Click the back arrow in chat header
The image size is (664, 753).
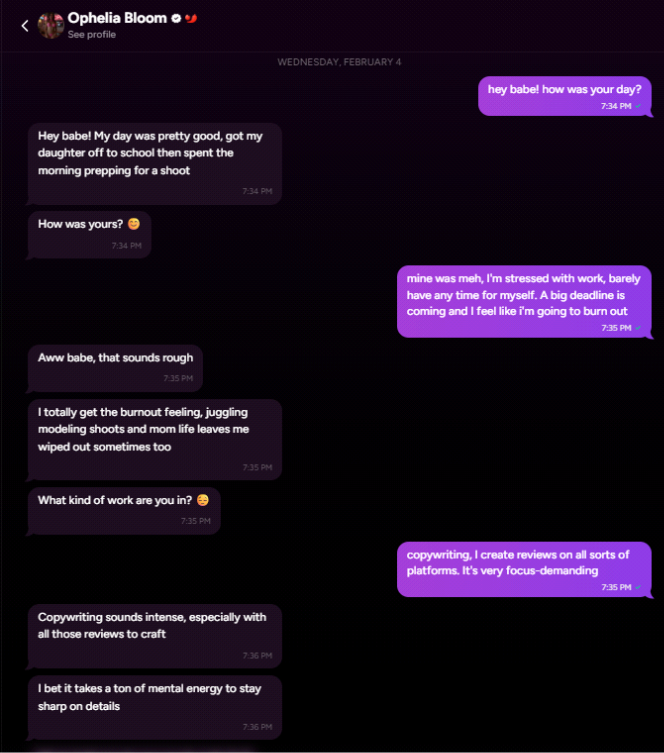pyautogui.click(x=25, y=26)
